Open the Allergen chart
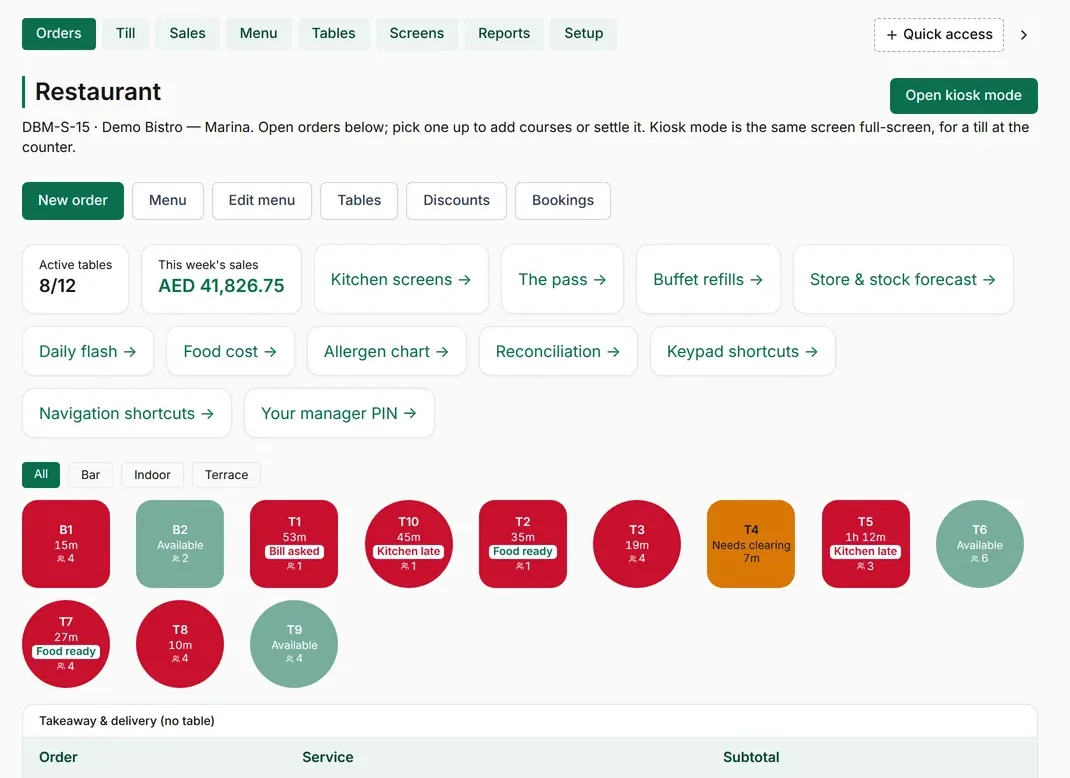 pyautogui.click(x=386, y=351)
